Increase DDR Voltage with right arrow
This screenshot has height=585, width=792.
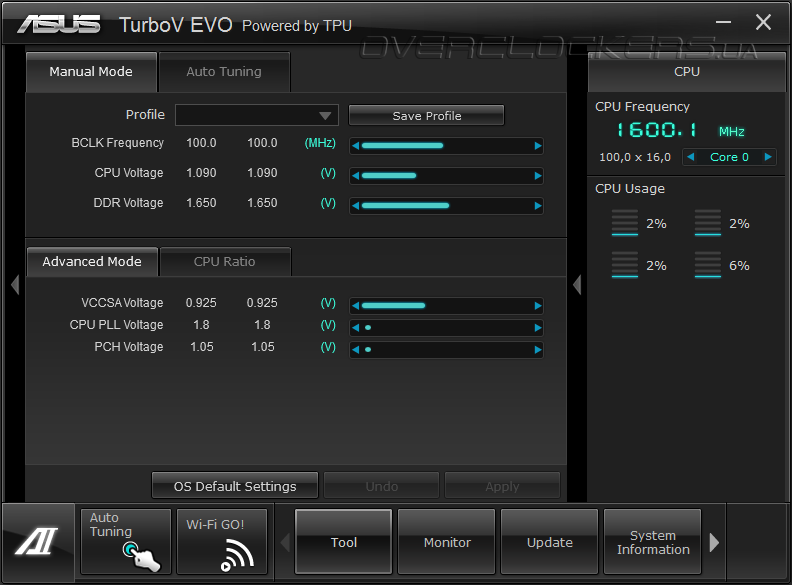tap(538, 206)
